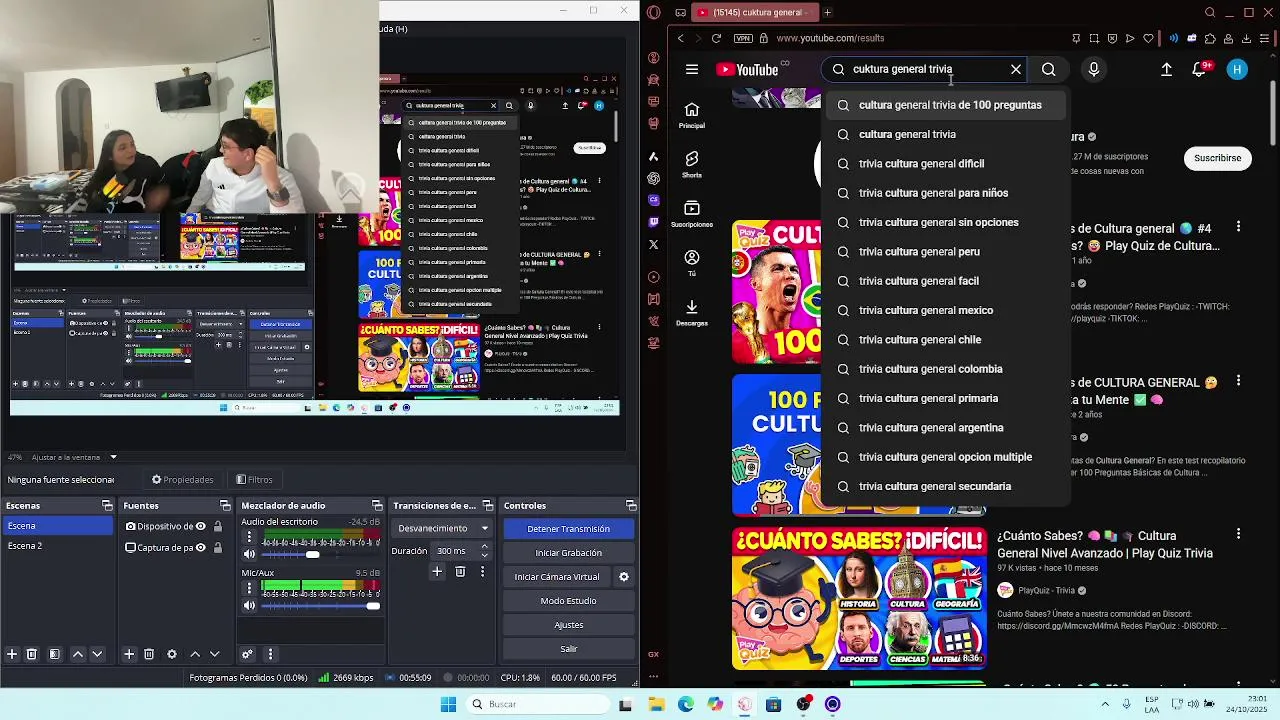Open audio mixer three-dot menu at bottom
Viewport: 1280px width, 720px height.
(x=270, y=654)
